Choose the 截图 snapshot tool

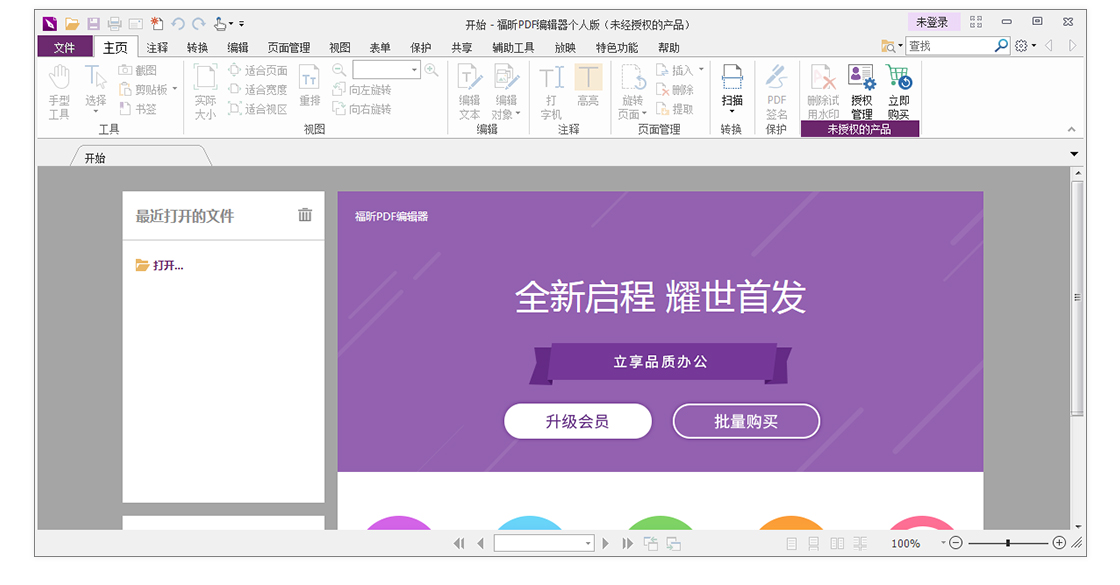coord(138,70)
